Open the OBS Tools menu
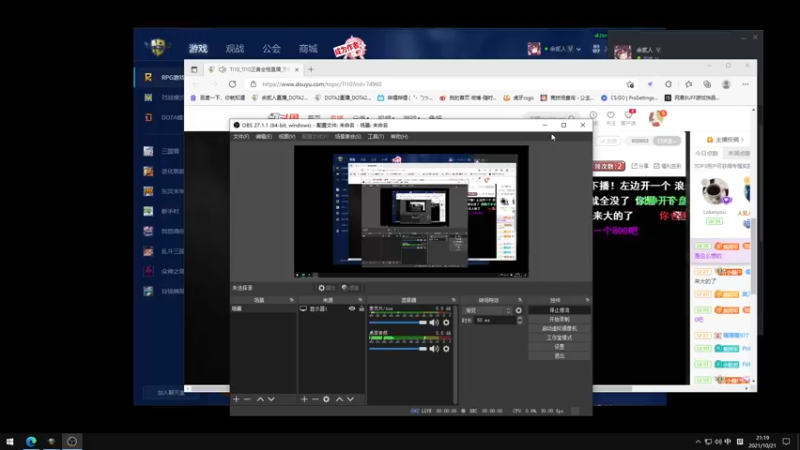Viewport: 800px width, 450px height. pos(376,137)
